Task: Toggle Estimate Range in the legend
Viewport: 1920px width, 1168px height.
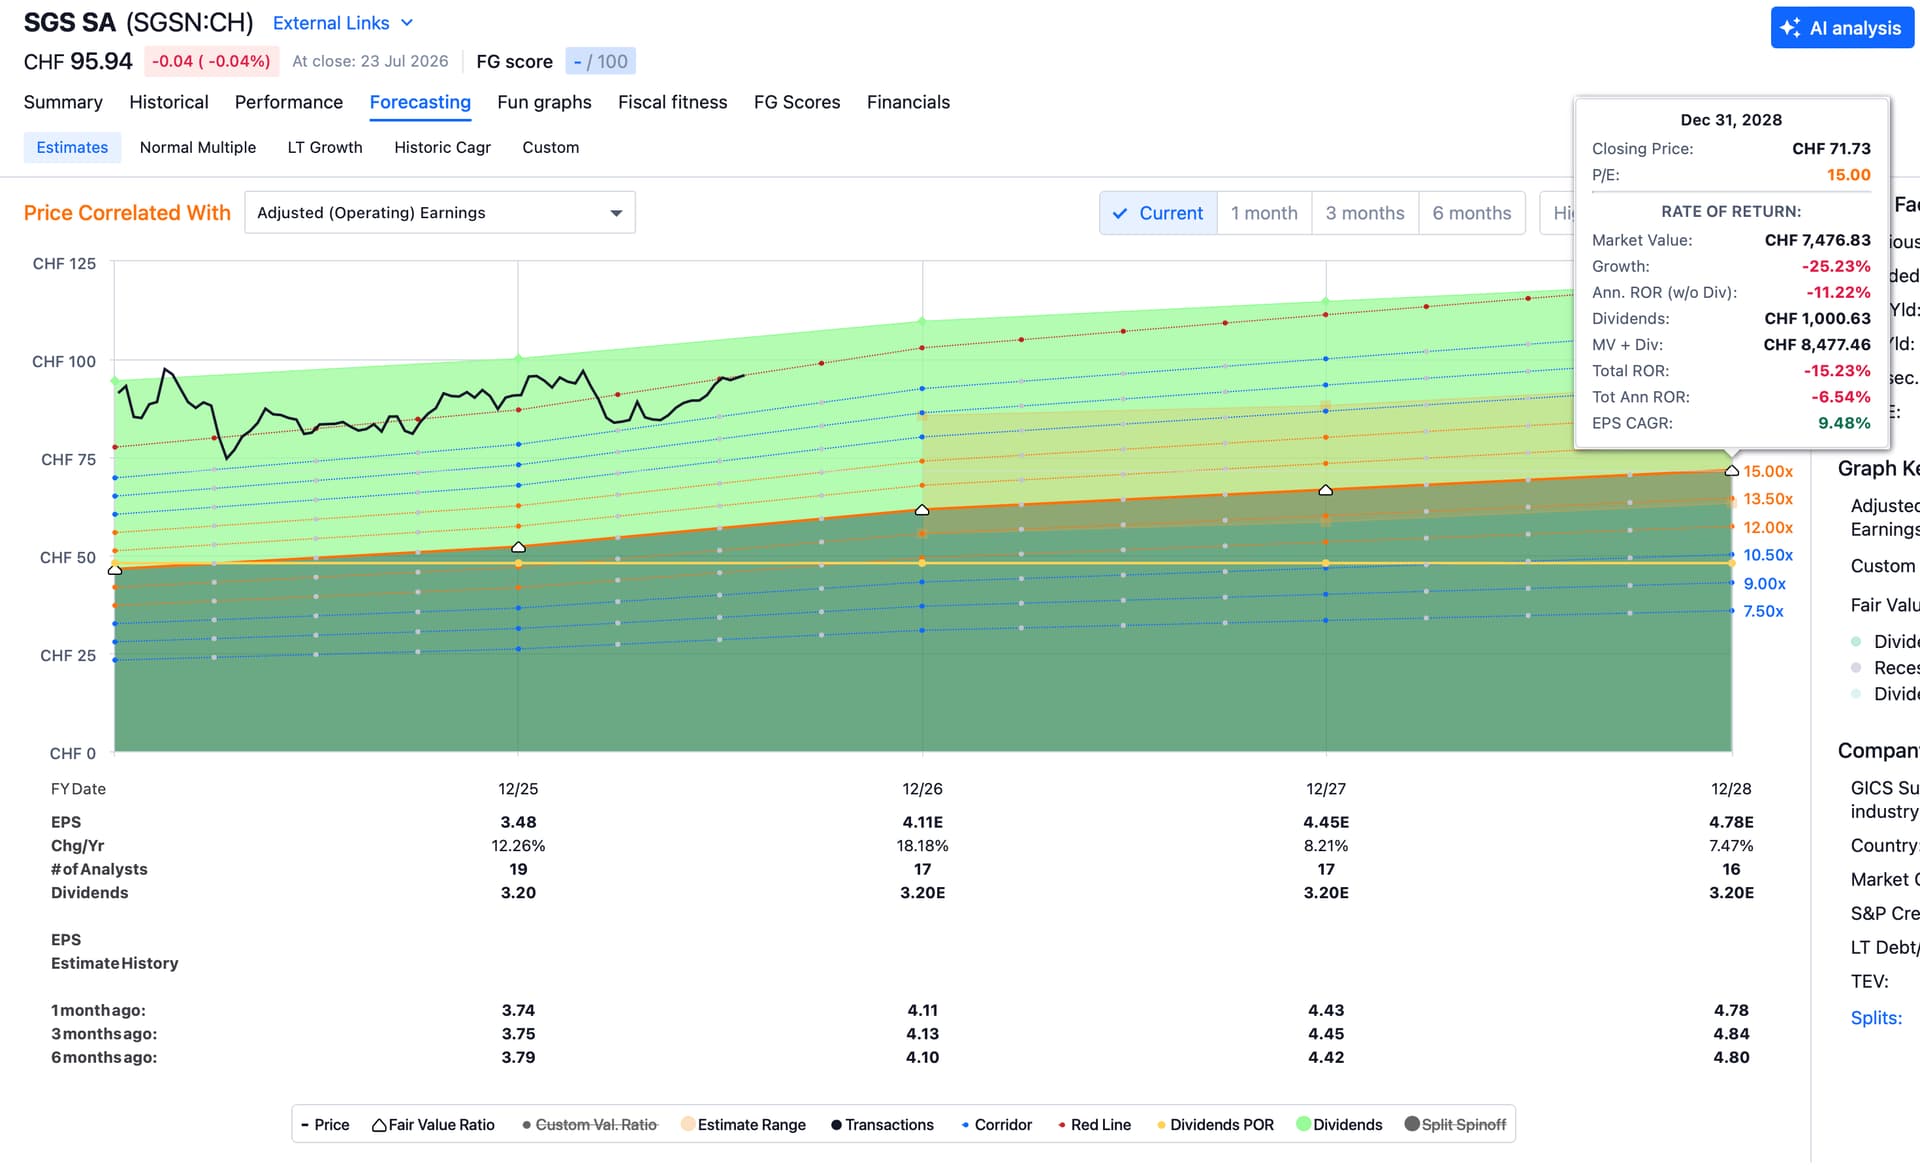Action: [743, 1125]
